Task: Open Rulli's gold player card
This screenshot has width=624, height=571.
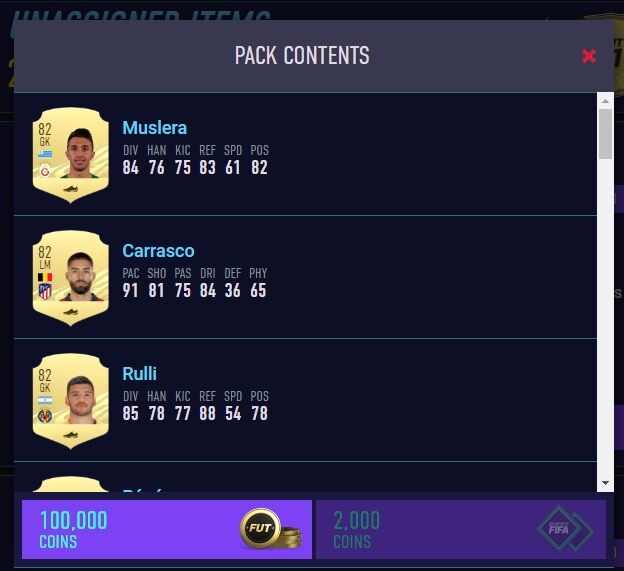Action: tap(71, 401)
